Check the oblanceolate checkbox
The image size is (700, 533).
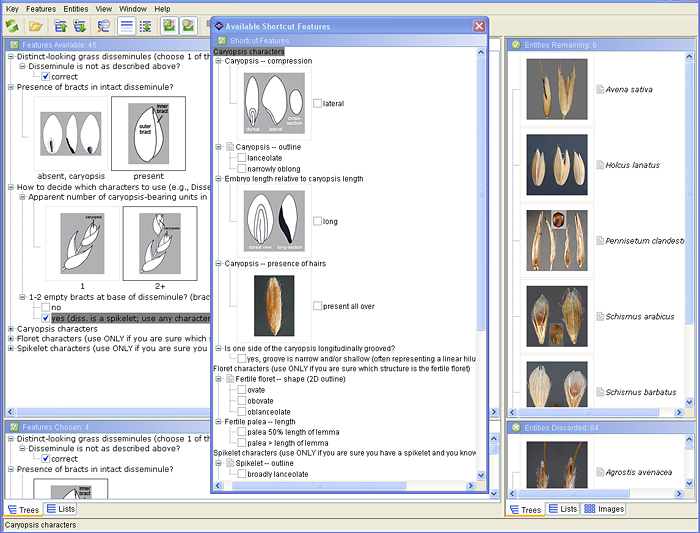pyautogui.click(x=242, y=412)
